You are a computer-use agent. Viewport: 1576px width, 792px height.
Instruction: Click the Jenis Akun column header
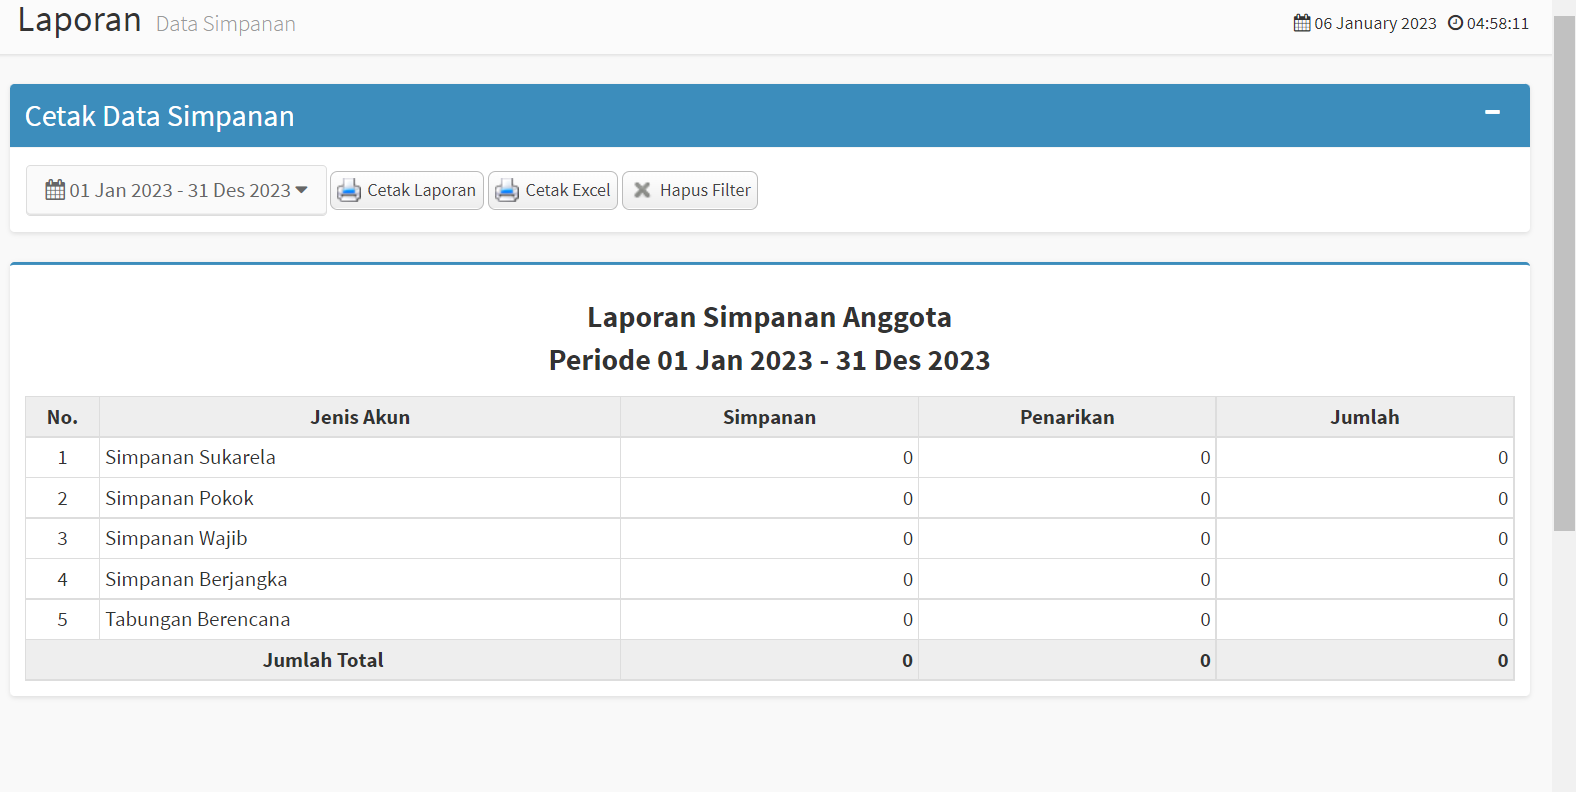click(x=360, y=417)
